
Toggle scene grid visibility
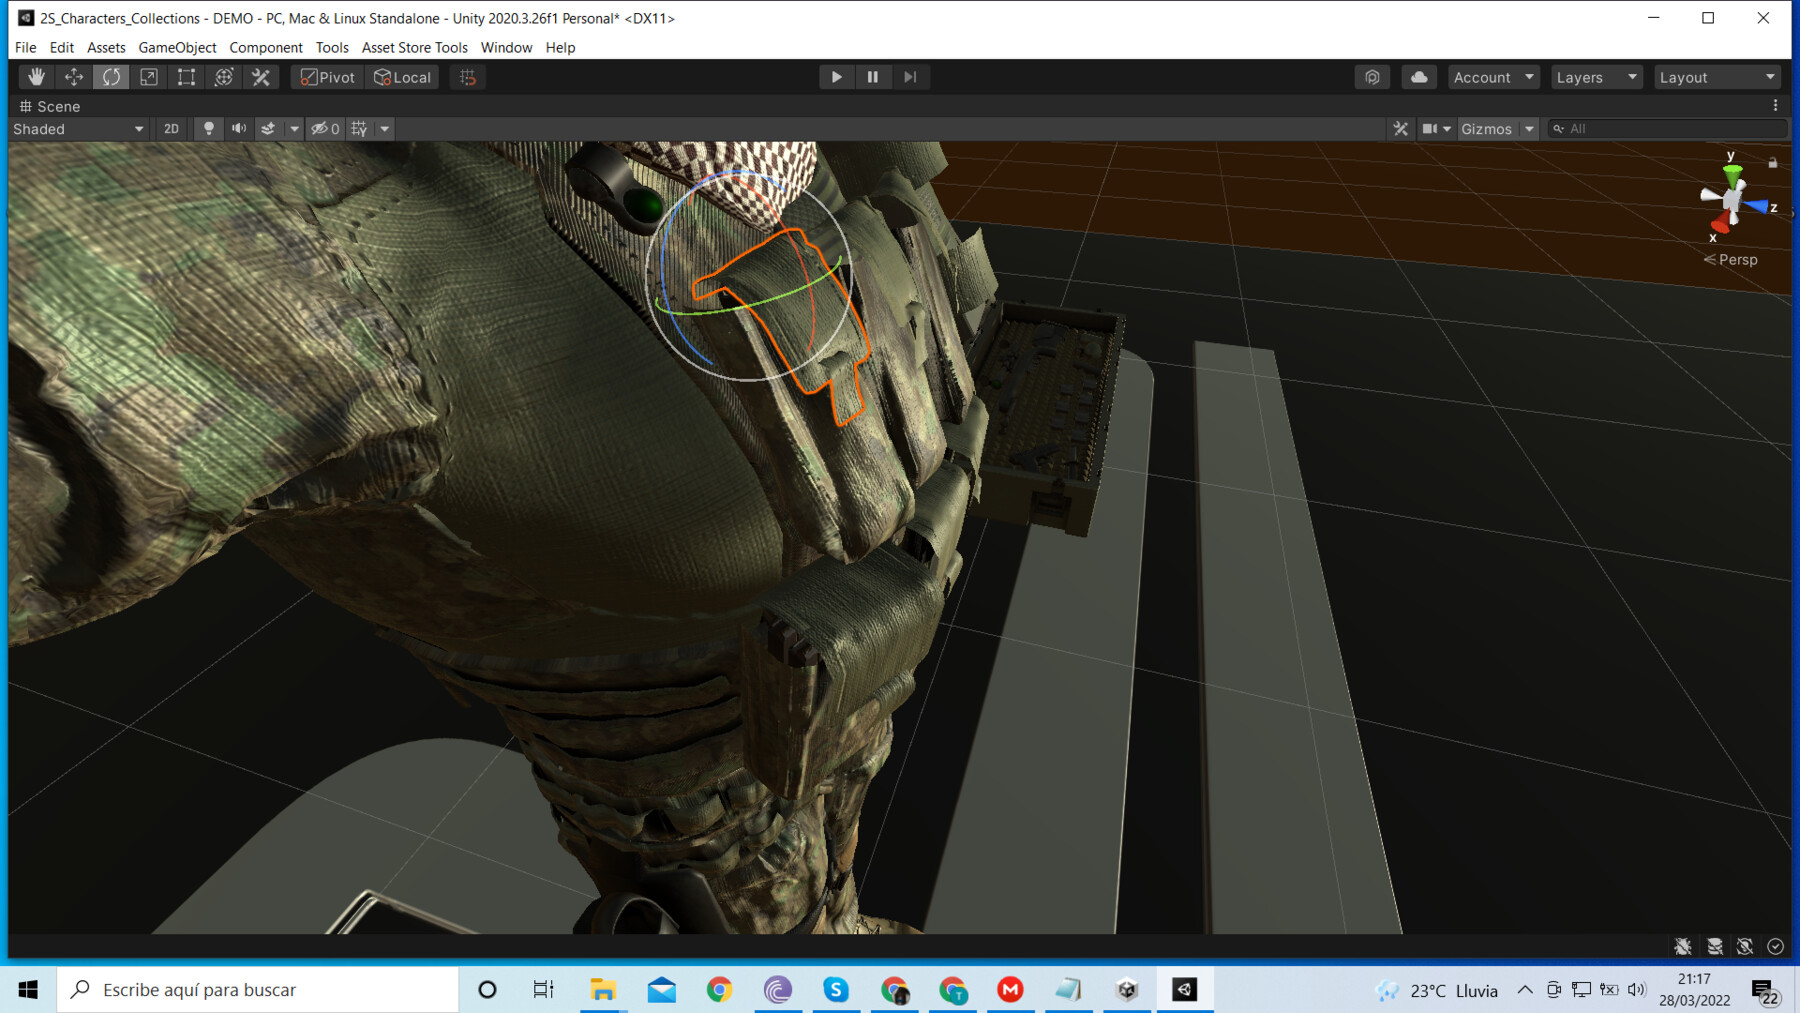(x=359, y=129)
